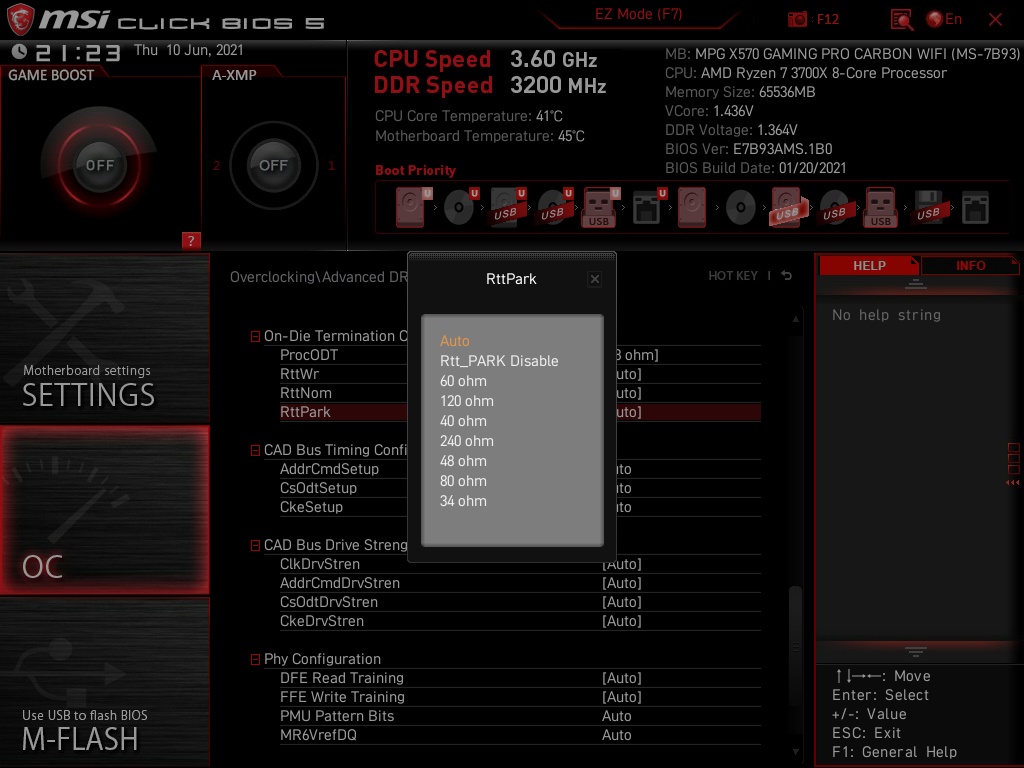Select the sixth boot icon, a network device with U badge
This screenshot has height=768, width=1024.
click(x=648, y=208)
